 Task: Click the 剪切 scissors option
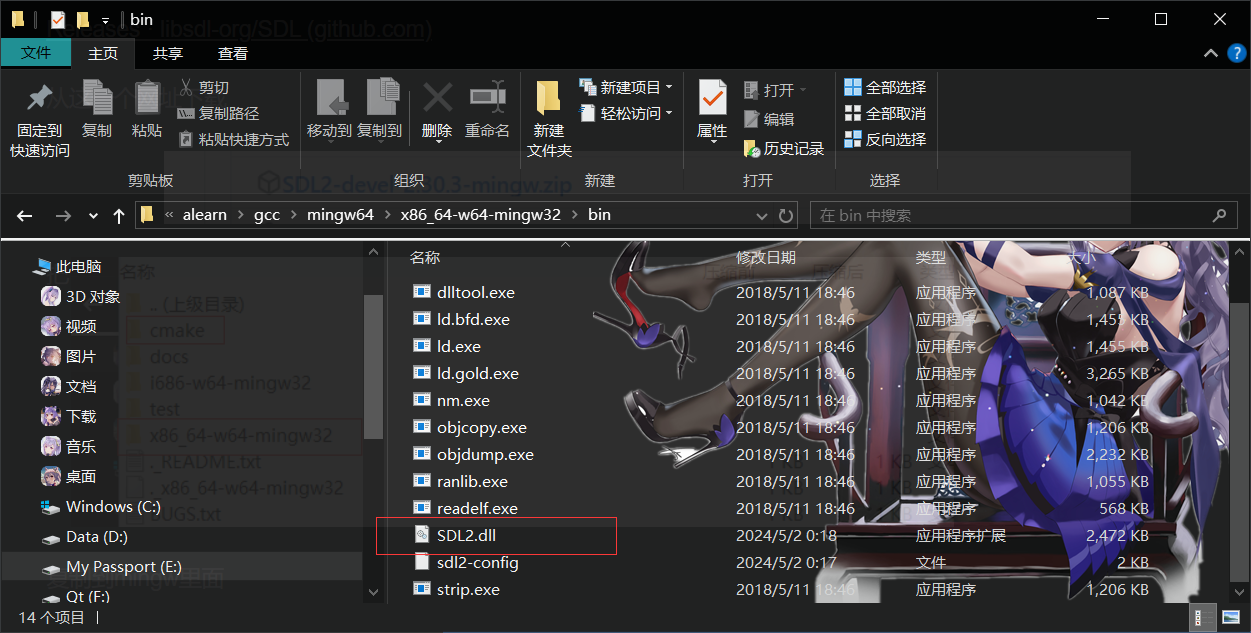[x=204, y=88]
